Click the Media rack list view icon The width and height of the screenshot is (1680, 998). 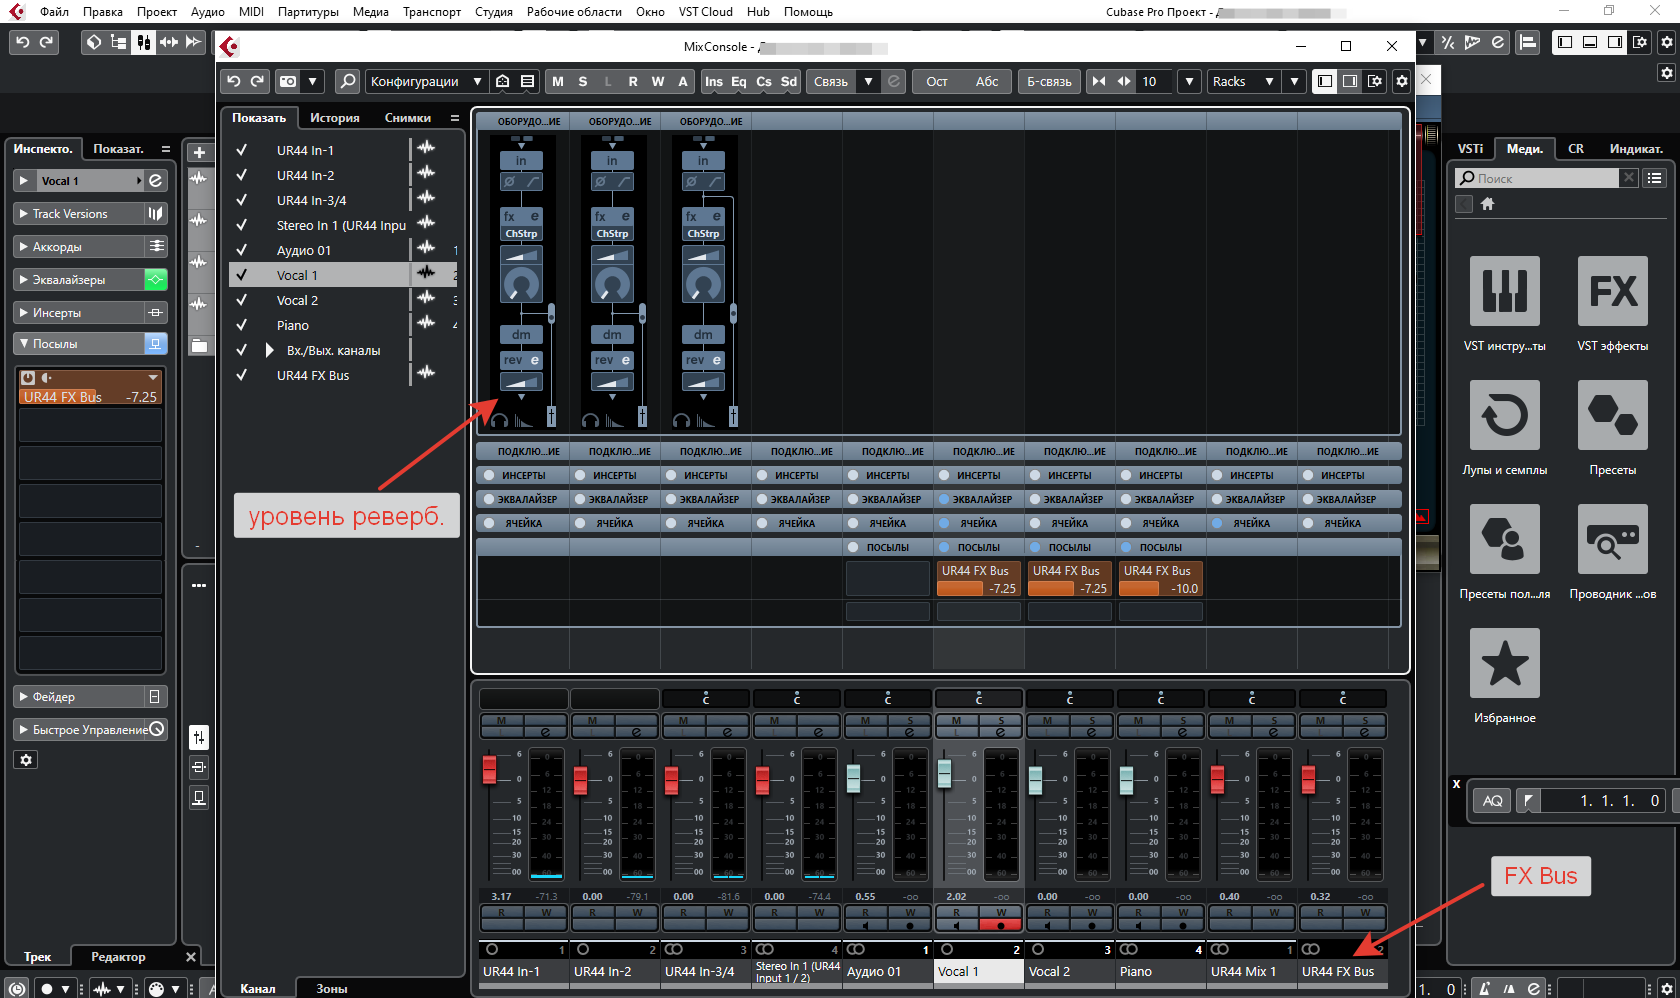point(1655,178)
